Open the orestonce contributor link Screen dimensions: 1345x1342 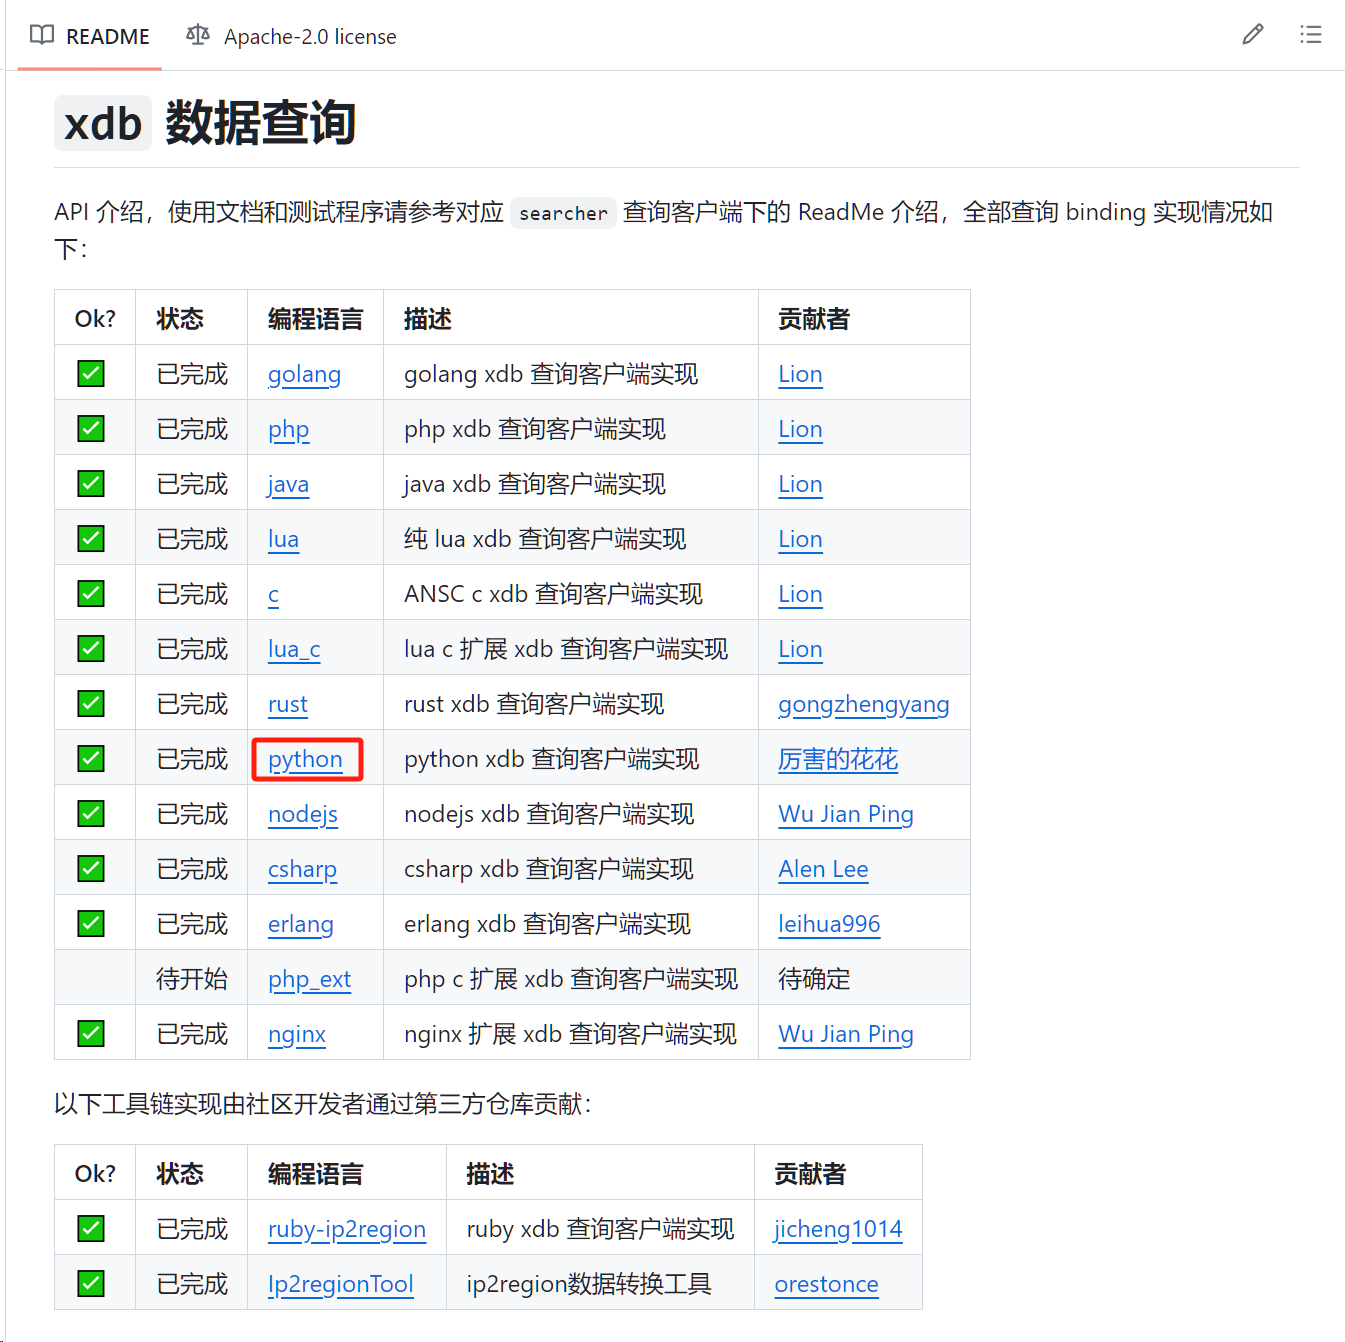pos(826,1284)
